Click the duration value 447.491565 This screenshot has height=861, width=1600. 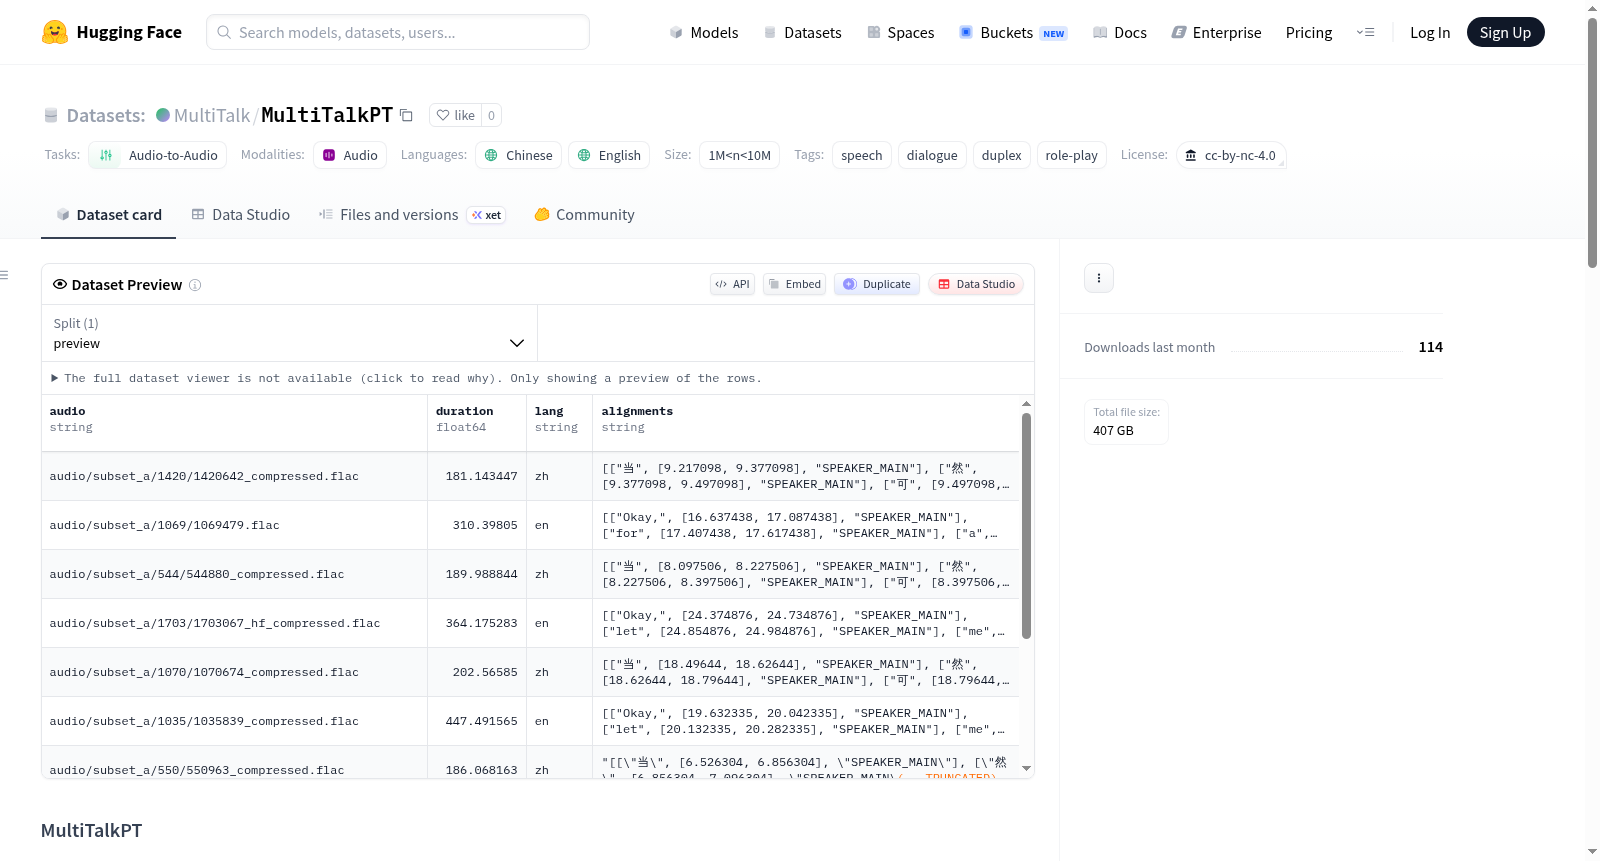(481, 721)
